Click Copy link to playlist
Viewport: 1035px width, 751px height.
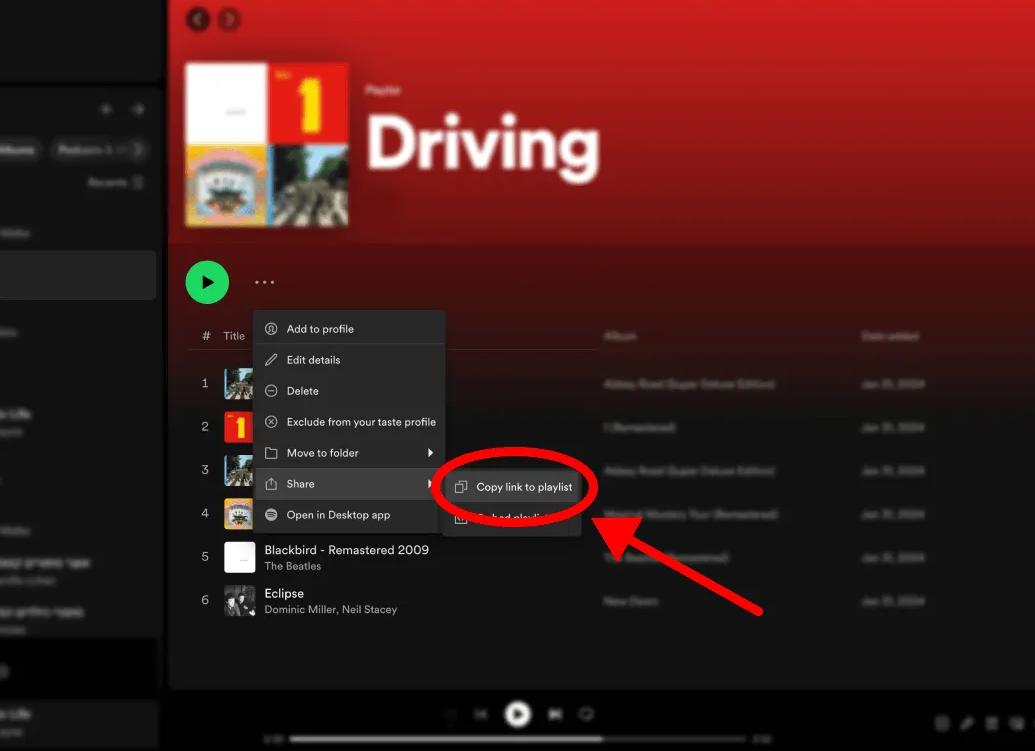click(x=523, y=487)
